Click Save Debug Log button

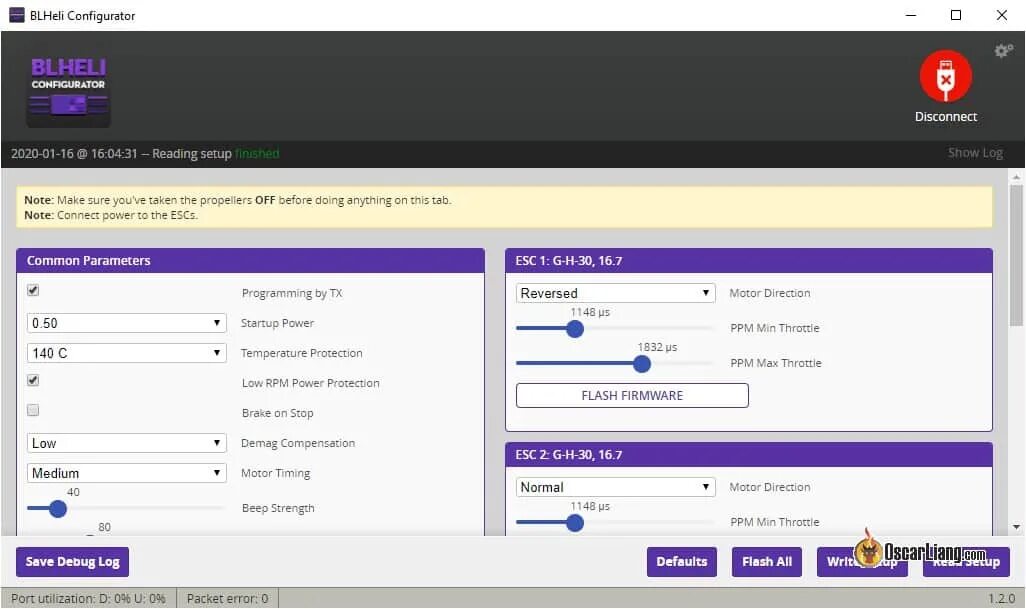73,562
